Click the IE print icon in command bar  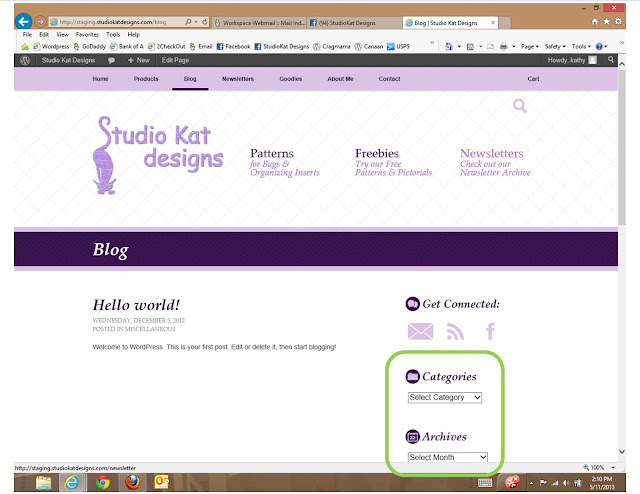pos(504,47)
